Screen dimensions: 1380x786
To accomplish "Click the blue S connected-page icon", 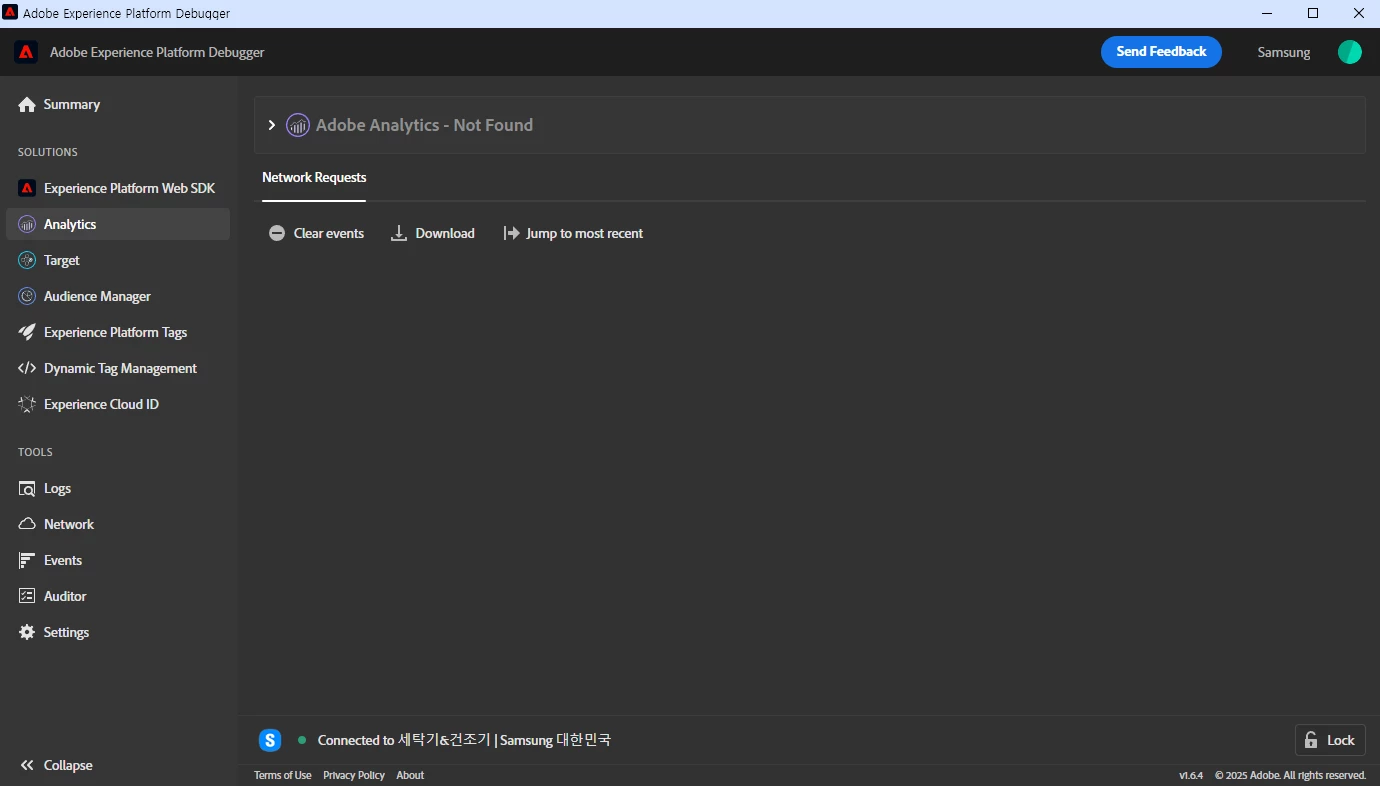I will (x=270, y=740).
